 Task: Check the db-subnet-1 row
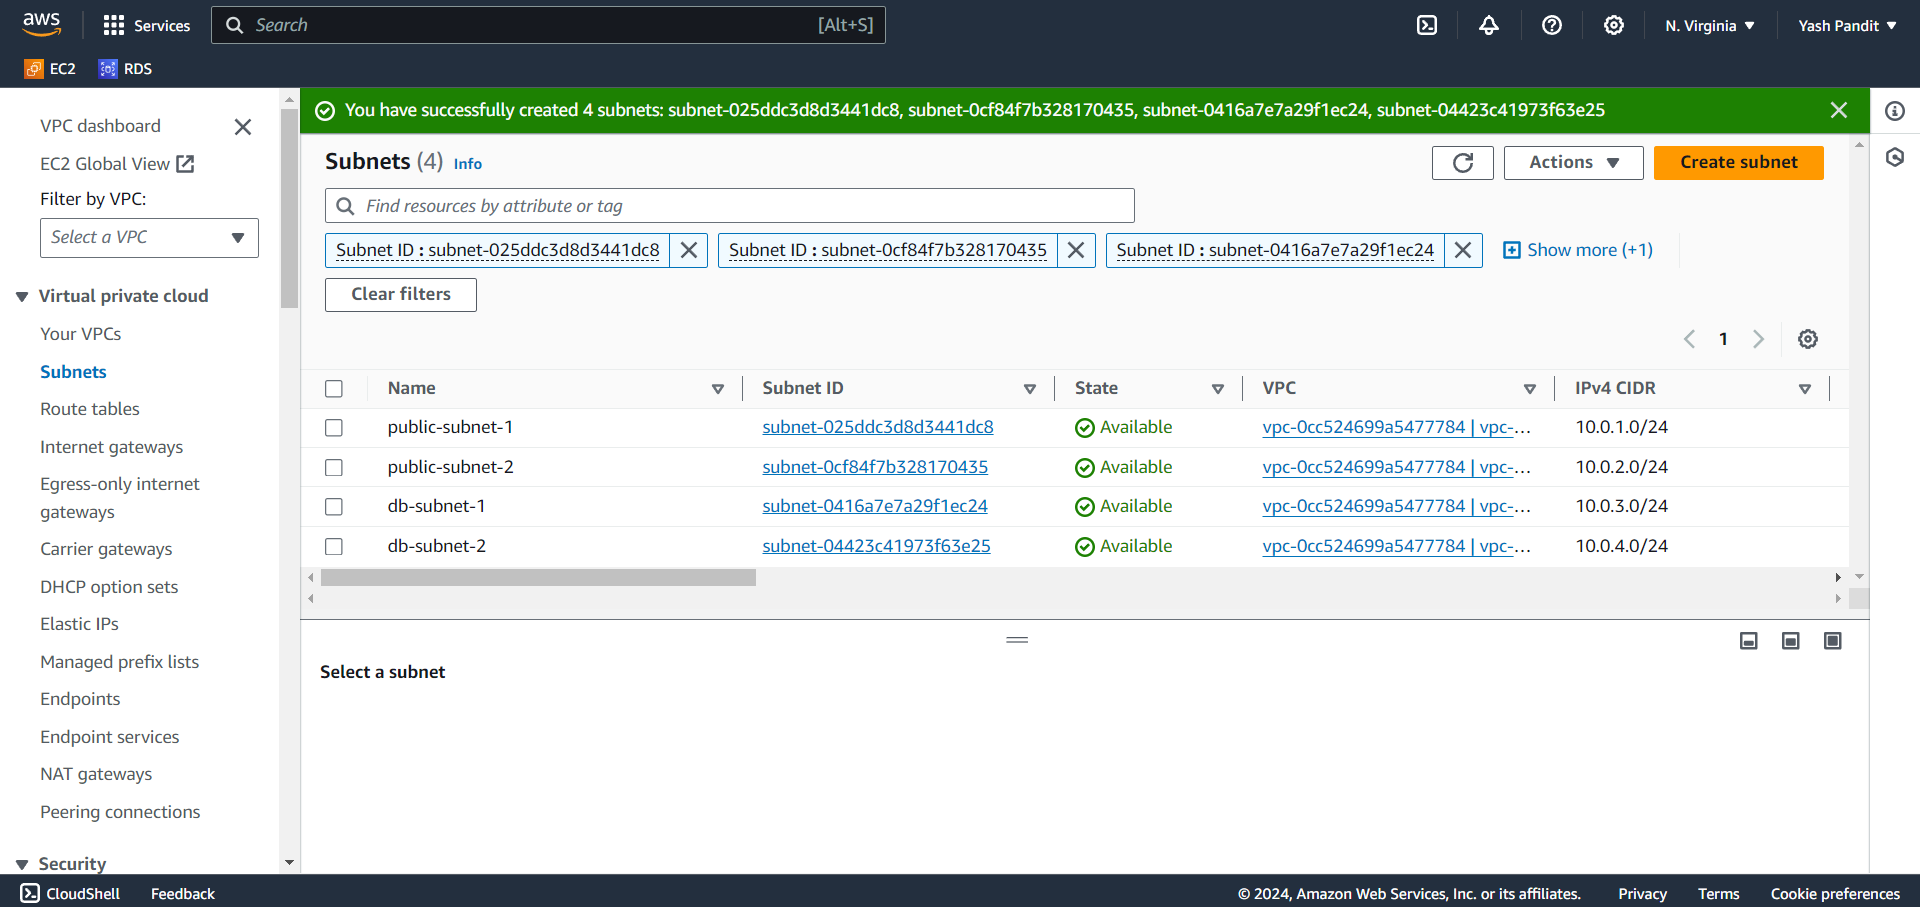[x=334, y=507]
